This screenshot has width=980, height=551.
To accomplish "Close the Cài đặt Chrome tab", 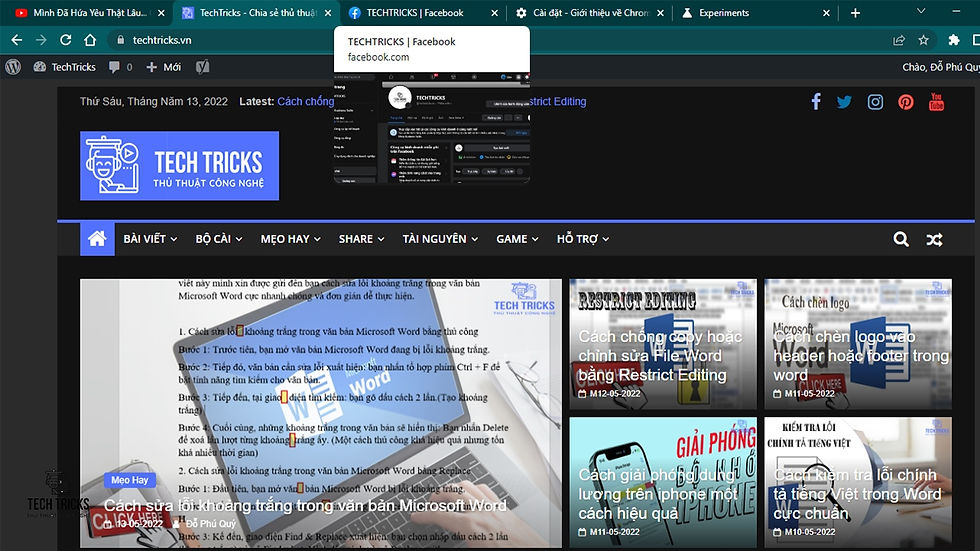I will [x=661, y=12].
